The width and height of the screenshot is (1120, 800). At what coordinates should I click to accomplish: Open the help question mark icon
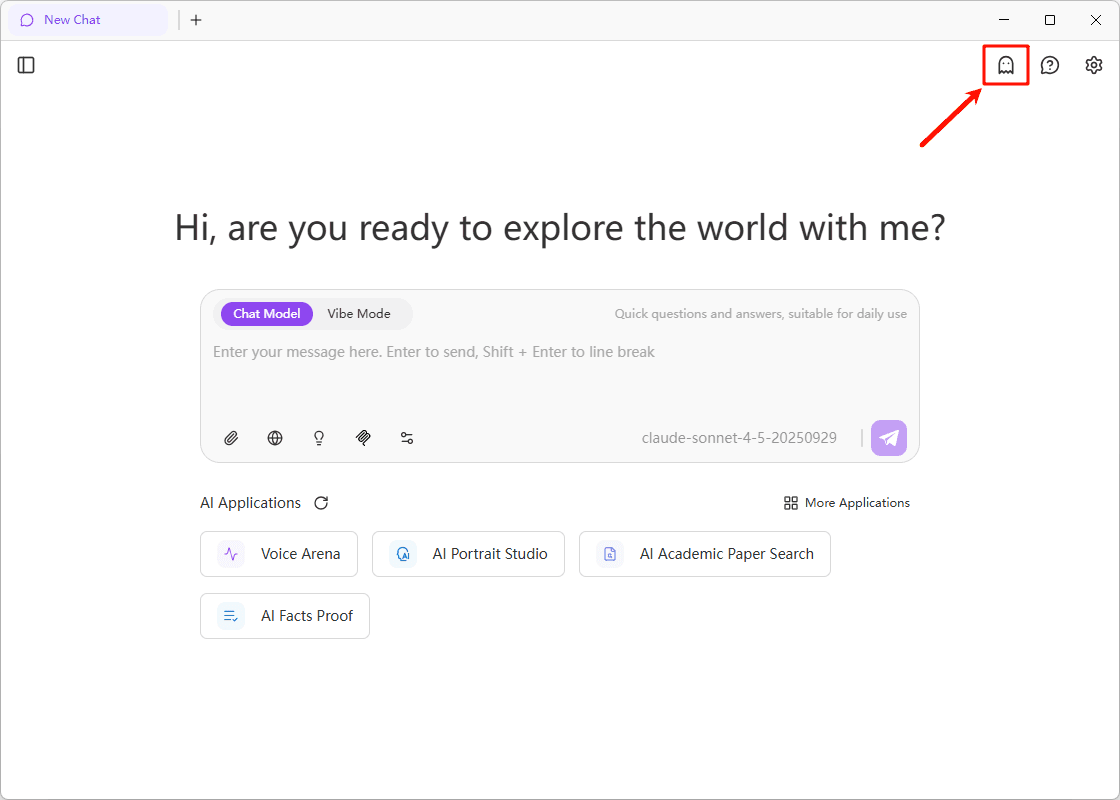coord(1050,65)
